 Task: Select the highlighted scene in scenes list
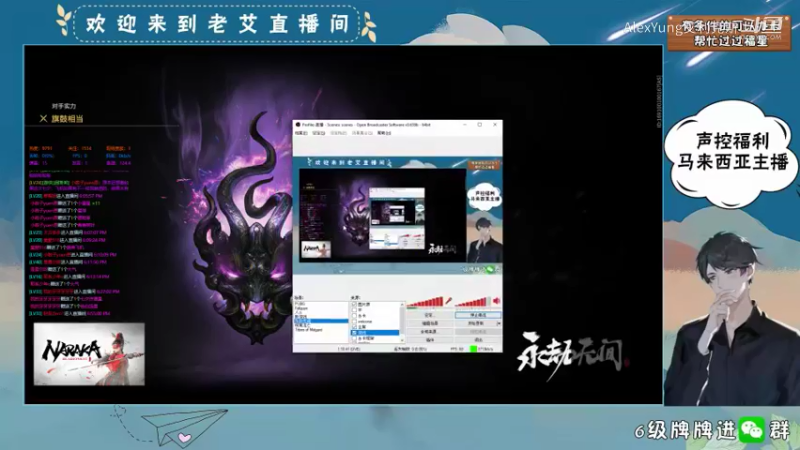pyautogui.click(x=321, y=321)
